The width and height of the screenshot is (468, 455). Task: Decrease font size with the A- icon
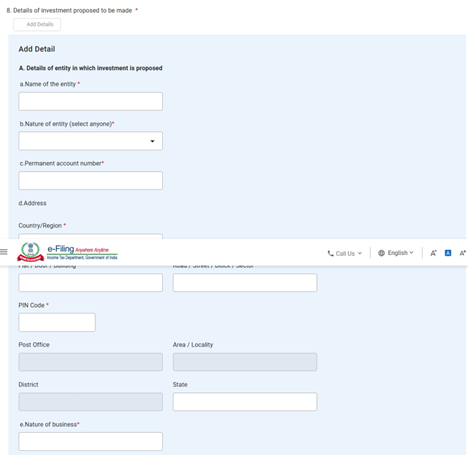click(433, 253)
